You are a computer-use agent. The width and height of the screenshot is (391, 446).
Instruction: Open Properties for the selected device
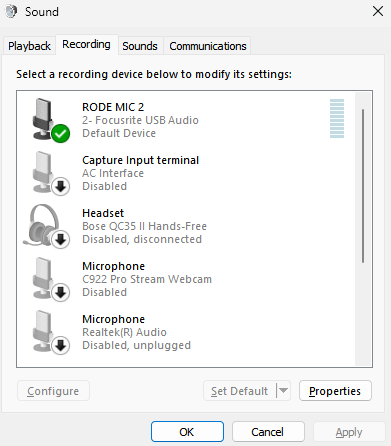click(335, 391)
